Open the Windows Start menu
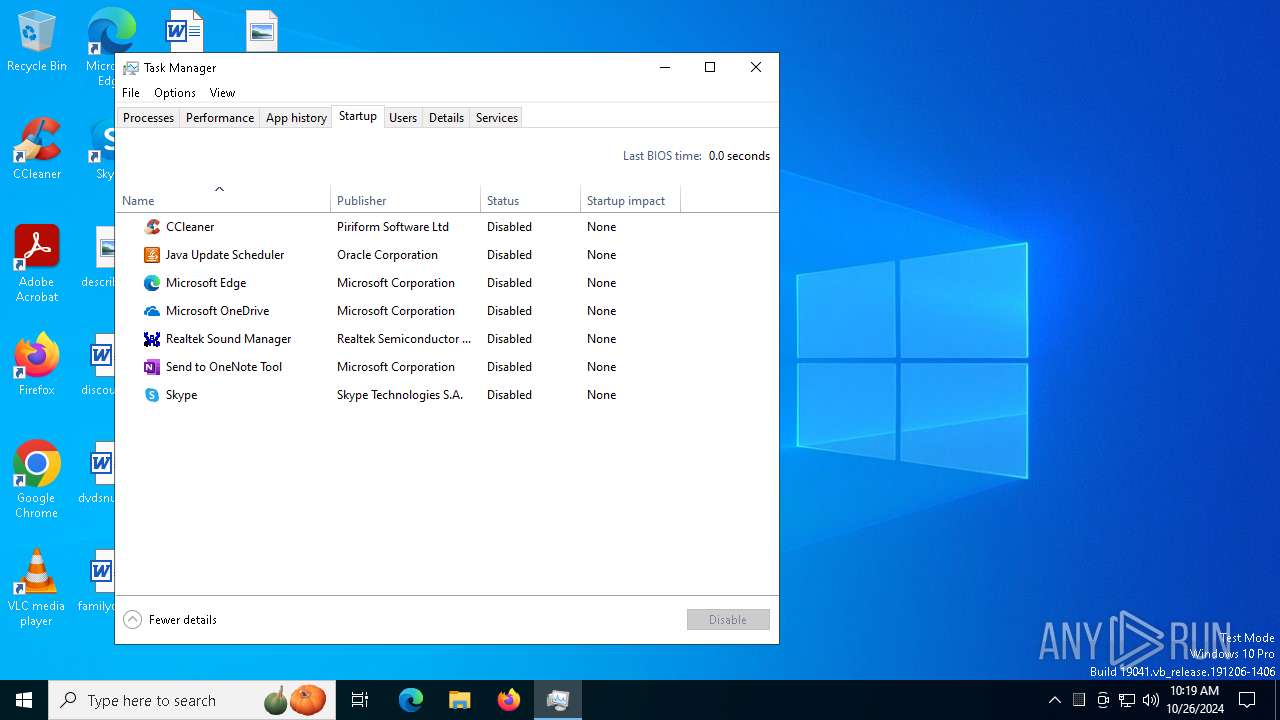The height and width of the screenshot is (720, 1280). (x=24, y=700)
